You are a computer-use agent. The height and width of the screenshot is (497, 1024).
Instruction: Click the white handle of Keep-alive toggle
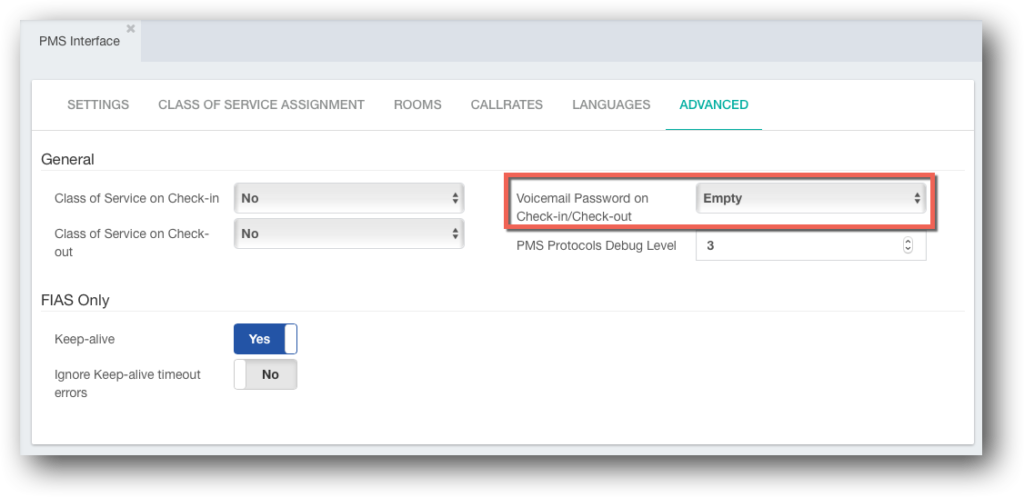click(x=291, y=339)
